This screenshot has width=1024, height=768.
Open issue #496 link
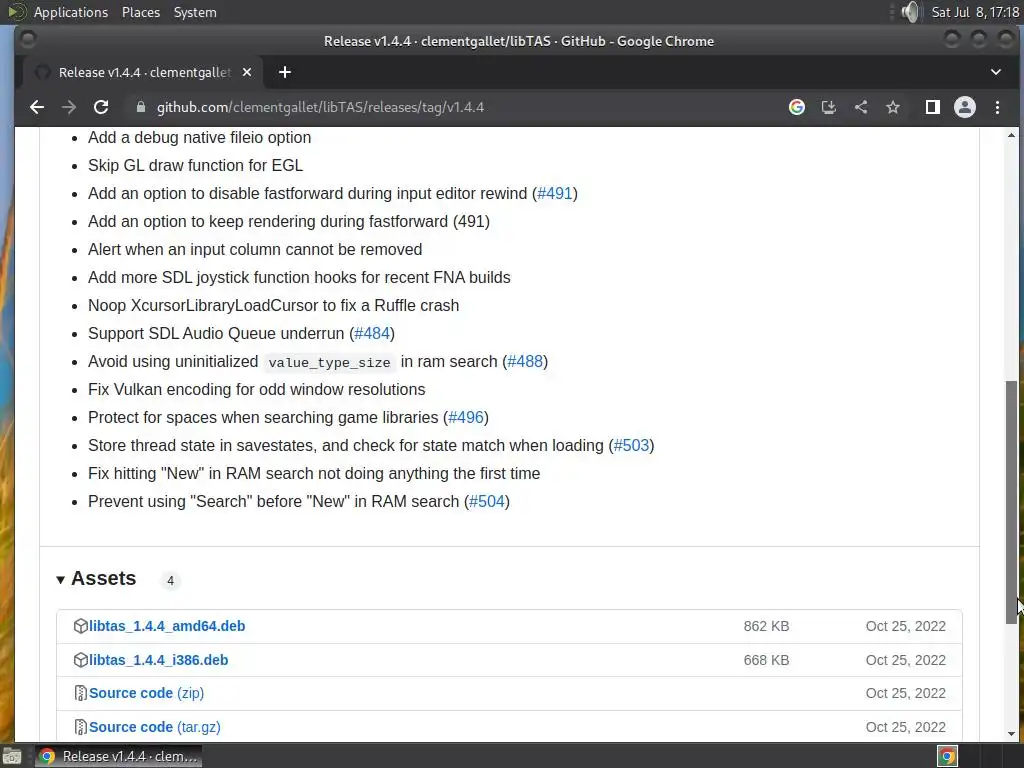pos(466,417)
